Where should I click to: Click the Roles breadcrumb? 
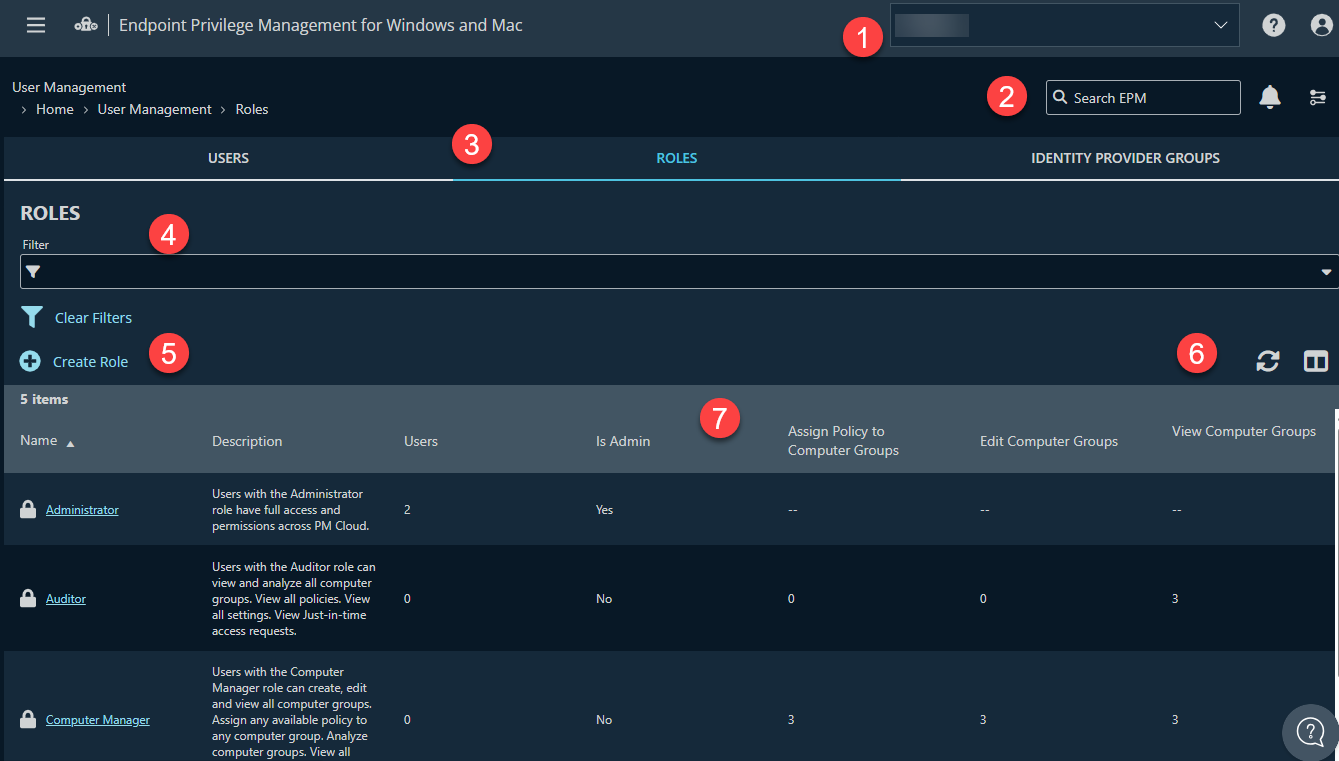[252, 109]
